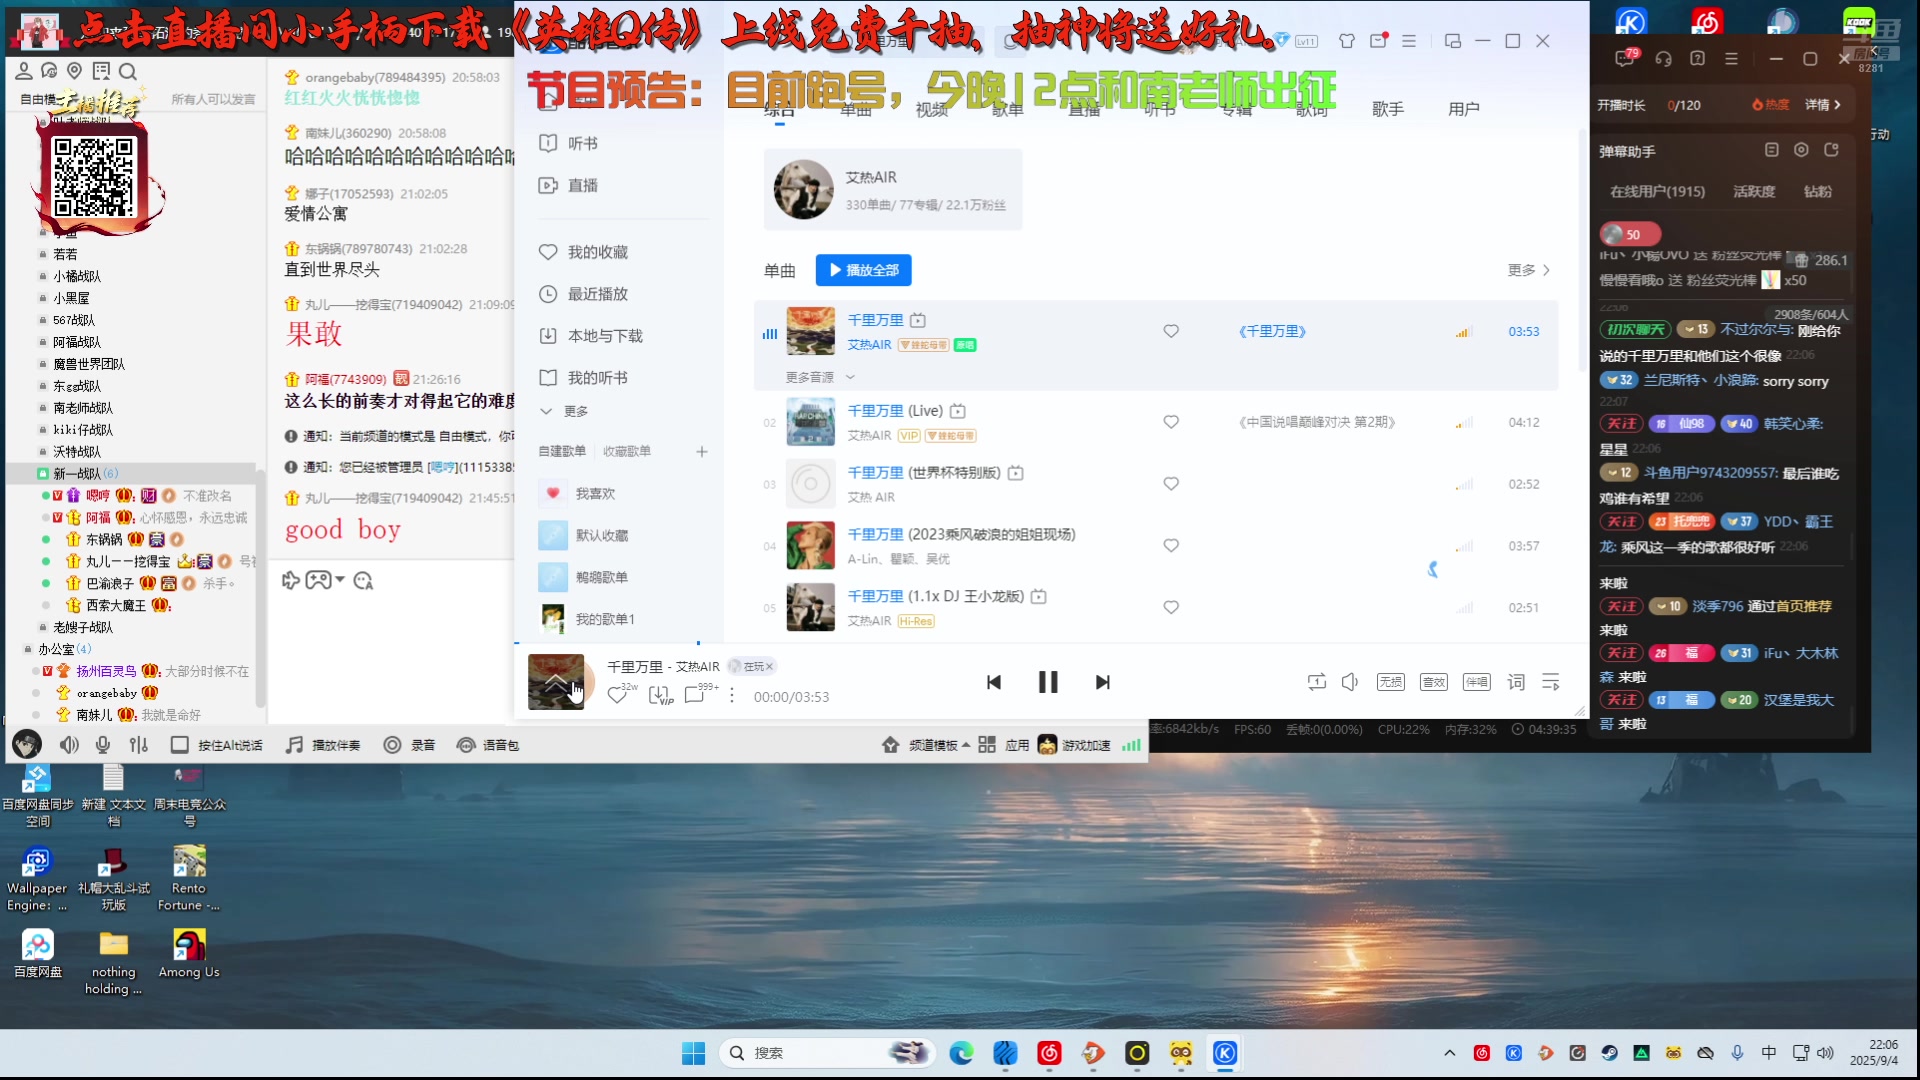Switch to the 用户 search tab
The width and height of the screenshot is (1920, 1080).
[1463, 108]
